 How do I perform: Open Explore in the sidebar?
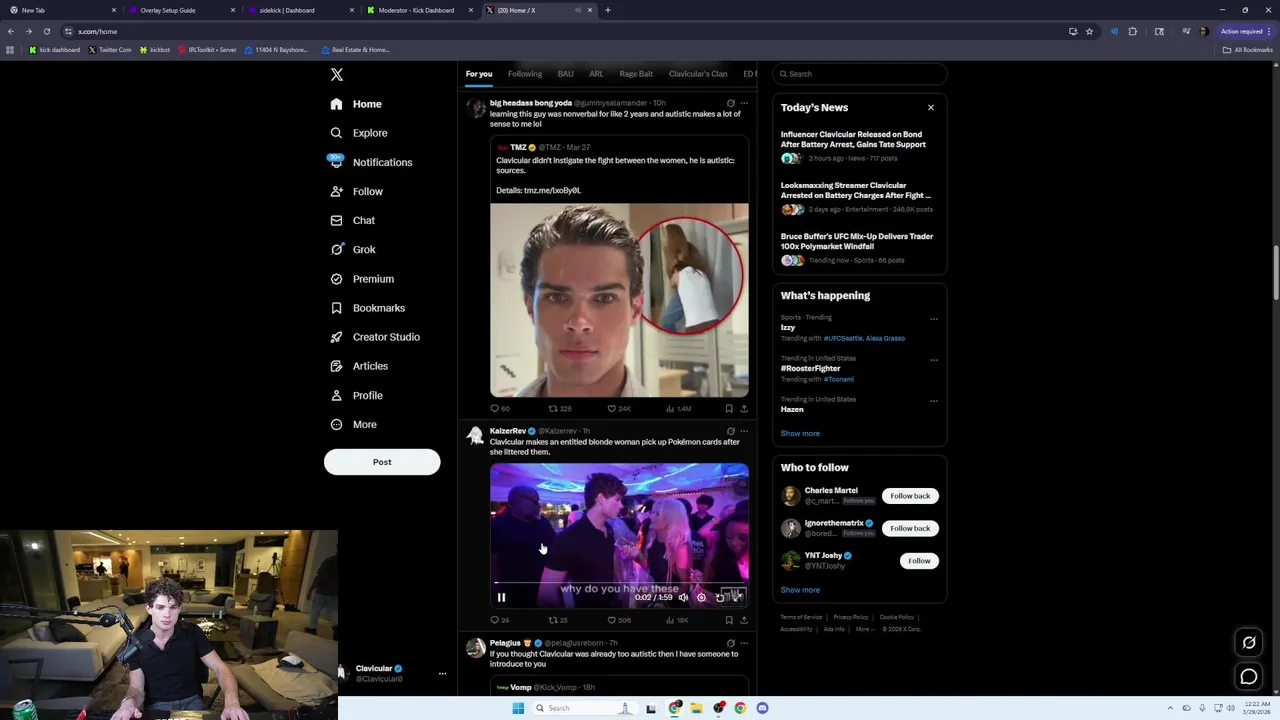[358, 133]
